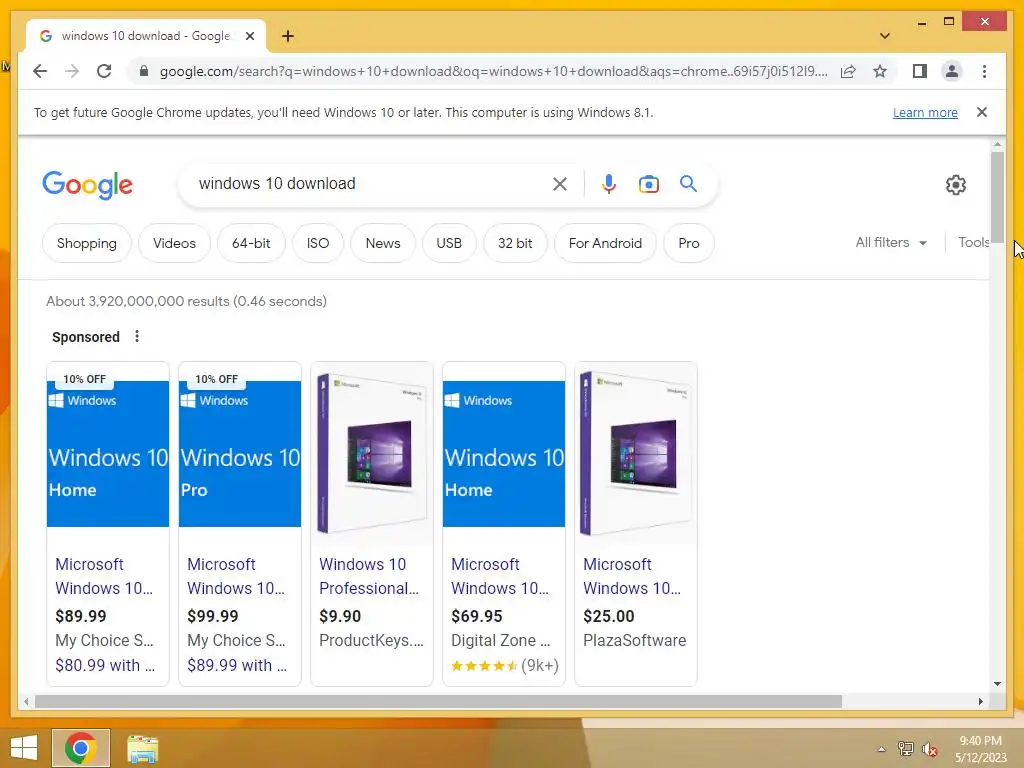The width and height of the screenshot is (1024, 768).
Task: Open Chrome's three-dot menu
Action: [x=984, y=71]
